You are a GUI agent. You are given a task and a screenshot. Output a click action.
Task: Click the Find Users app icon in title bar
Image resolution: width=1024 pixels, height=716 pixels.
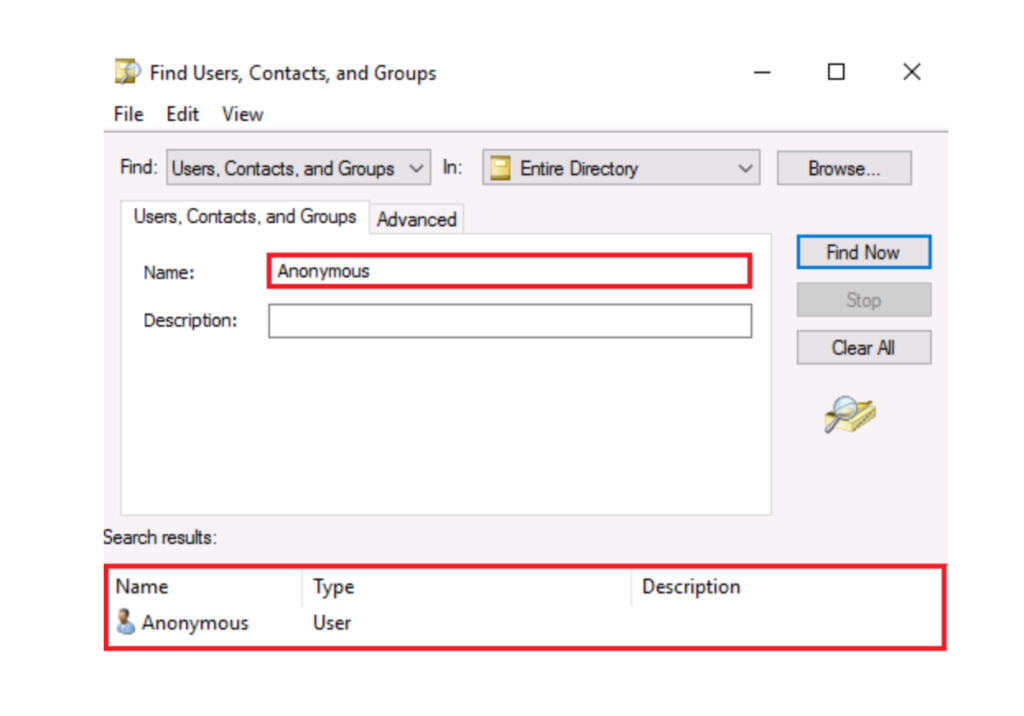coord(127,72)
